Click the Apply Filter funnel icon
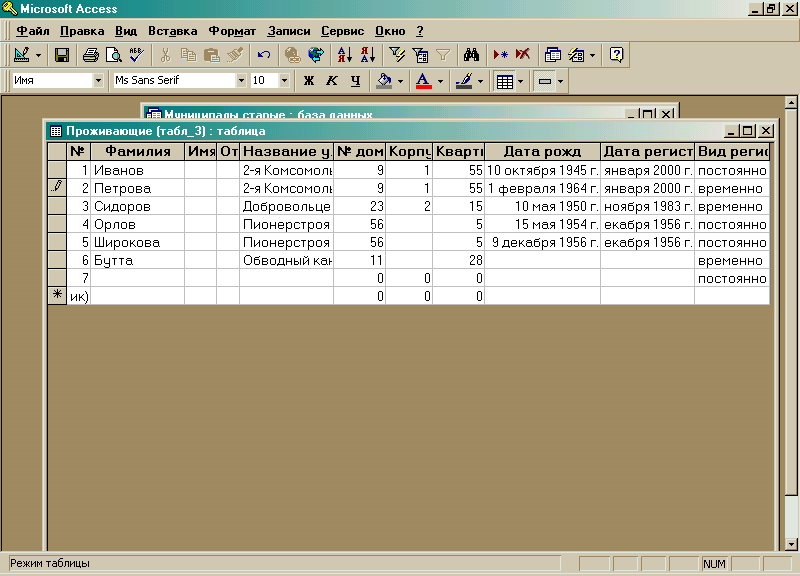Viewport: 800px width, 576px height. 443,55
